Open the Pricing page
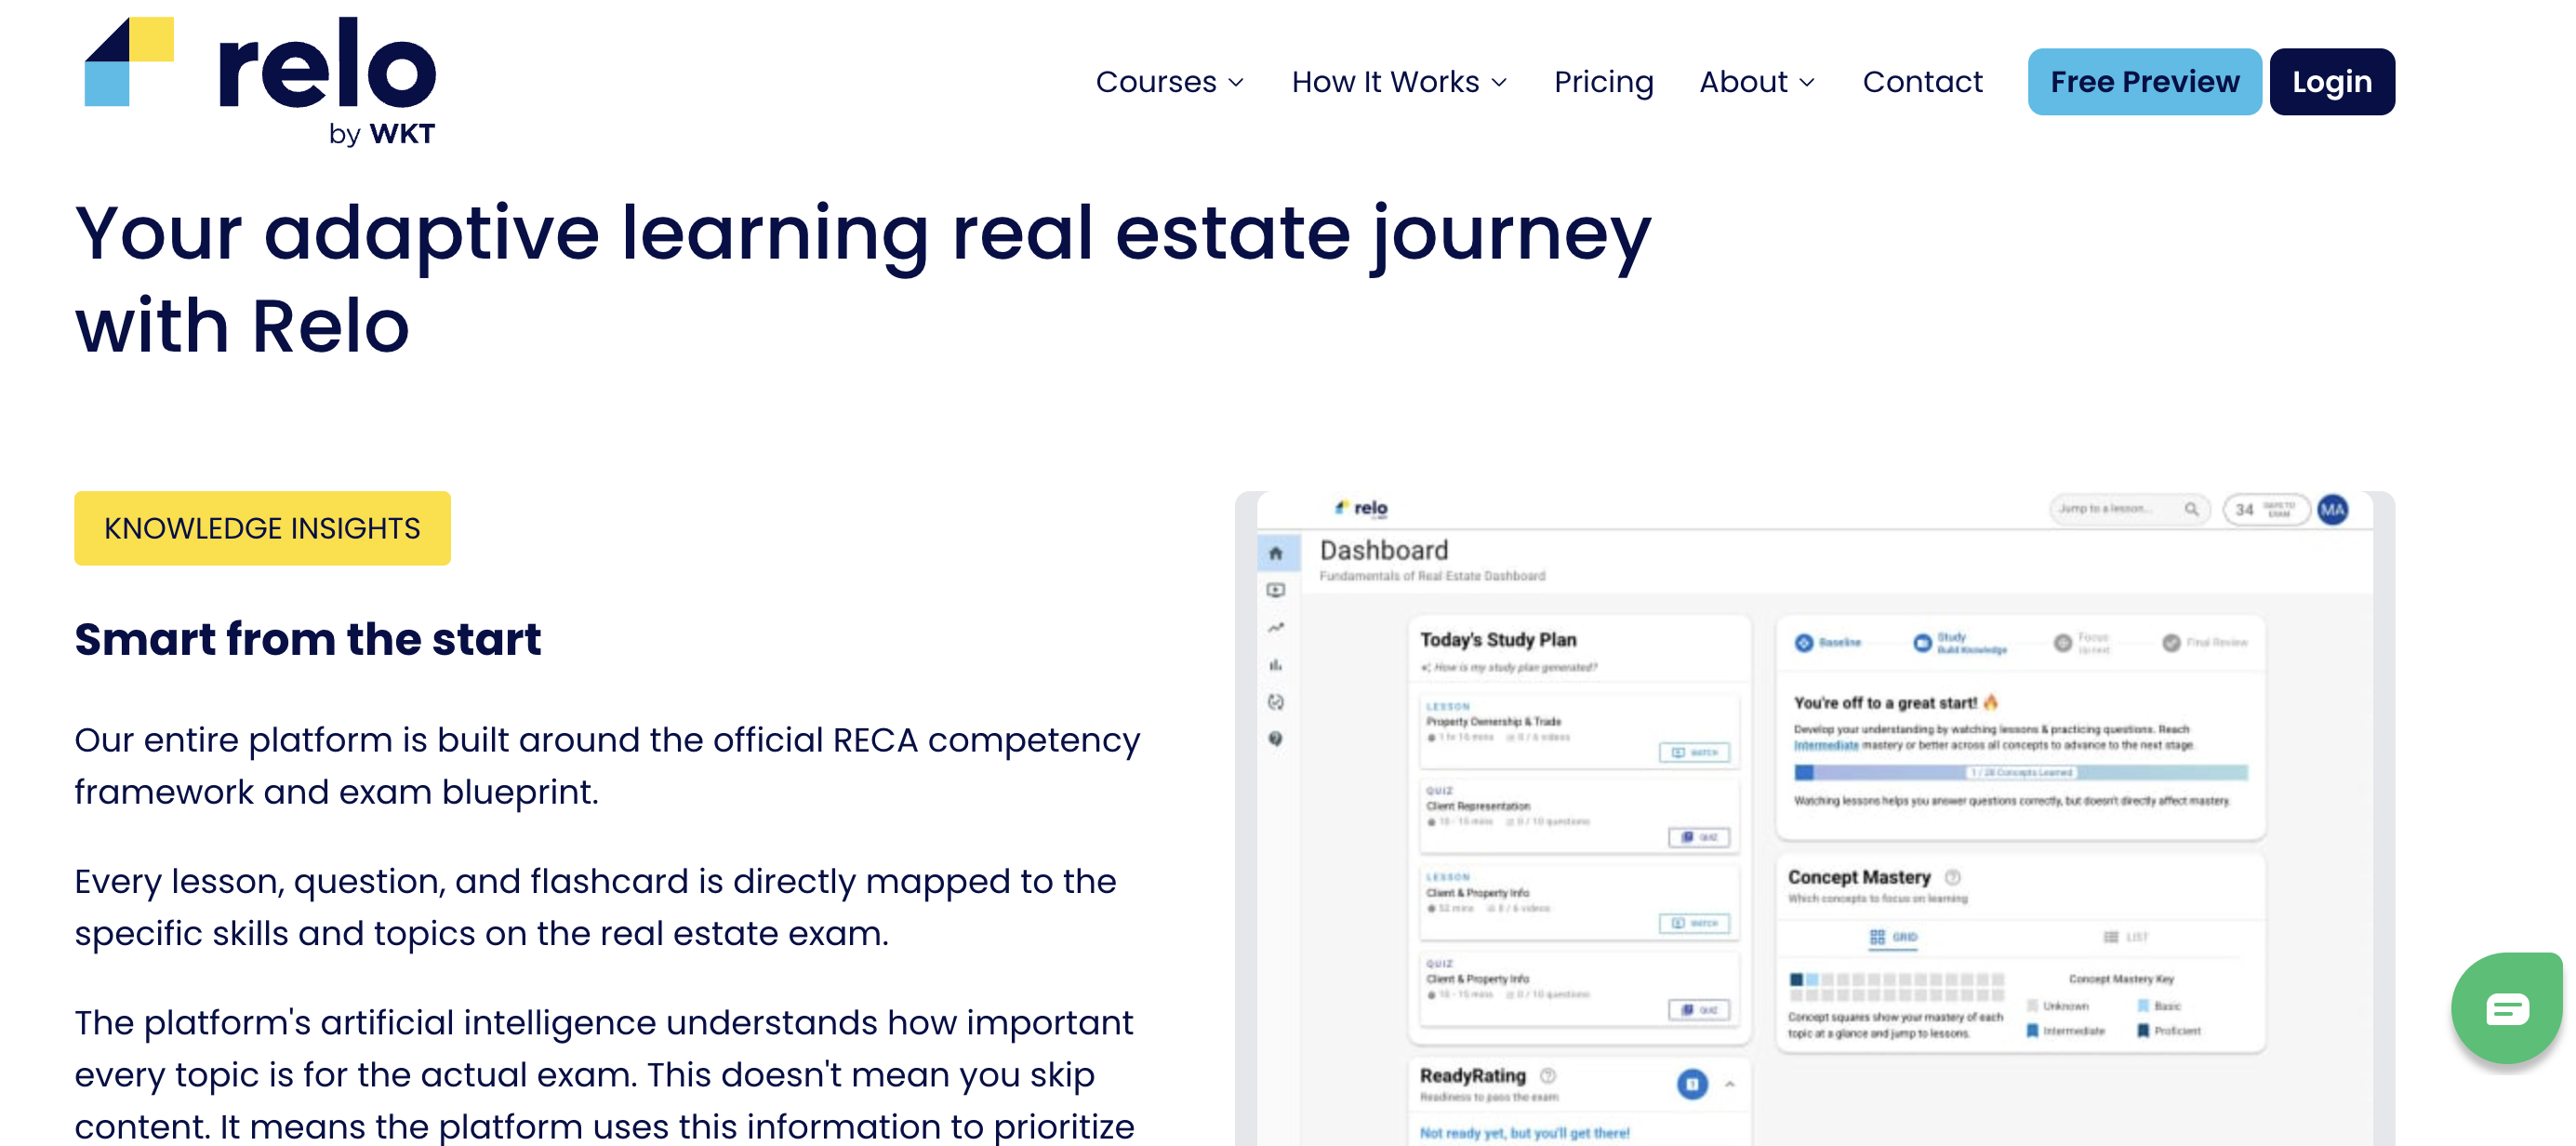2576x1146 pixels. click(x=1603, y=82)
